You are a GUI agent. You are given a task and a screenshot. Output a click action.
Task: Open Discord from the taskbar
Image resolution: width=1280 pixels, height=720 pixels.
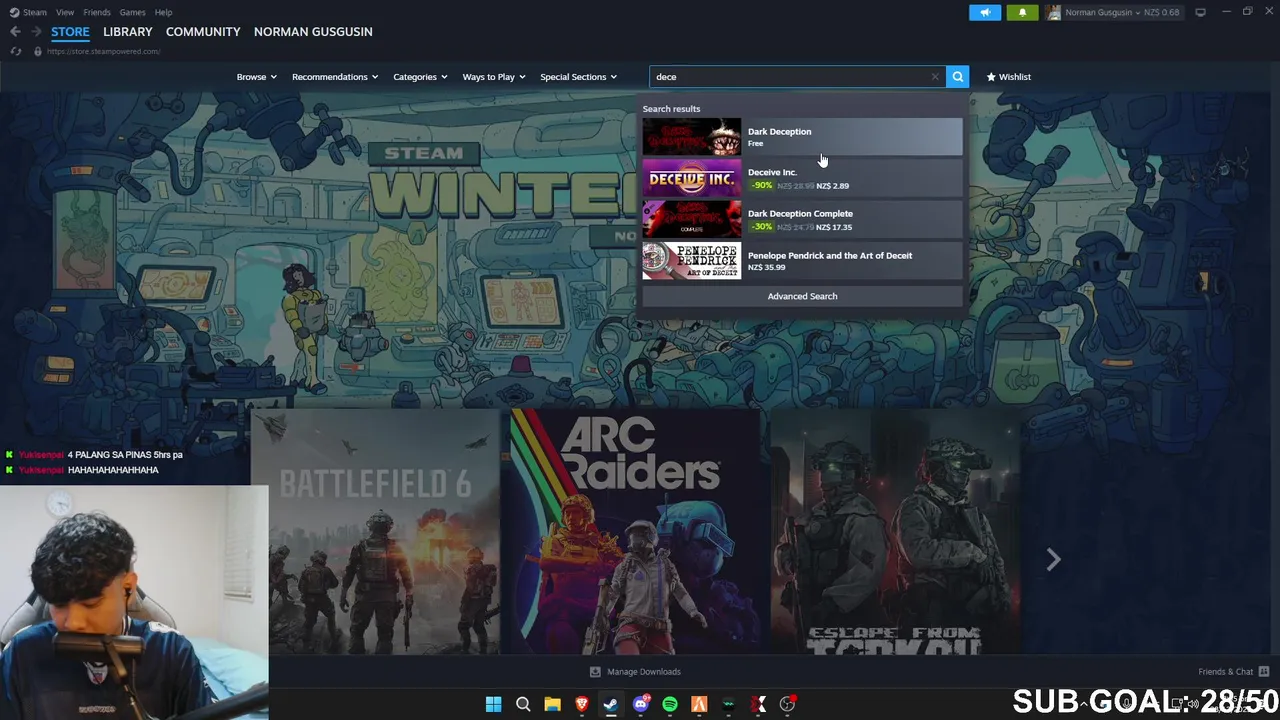(x=641, y=705)
